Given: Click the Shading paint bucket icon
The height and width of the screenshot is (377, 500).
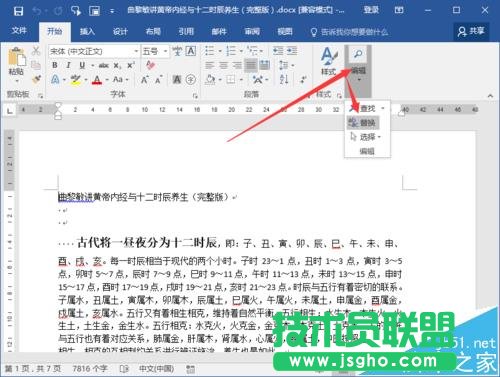Looking at the screenshot, I should [210, 80].
